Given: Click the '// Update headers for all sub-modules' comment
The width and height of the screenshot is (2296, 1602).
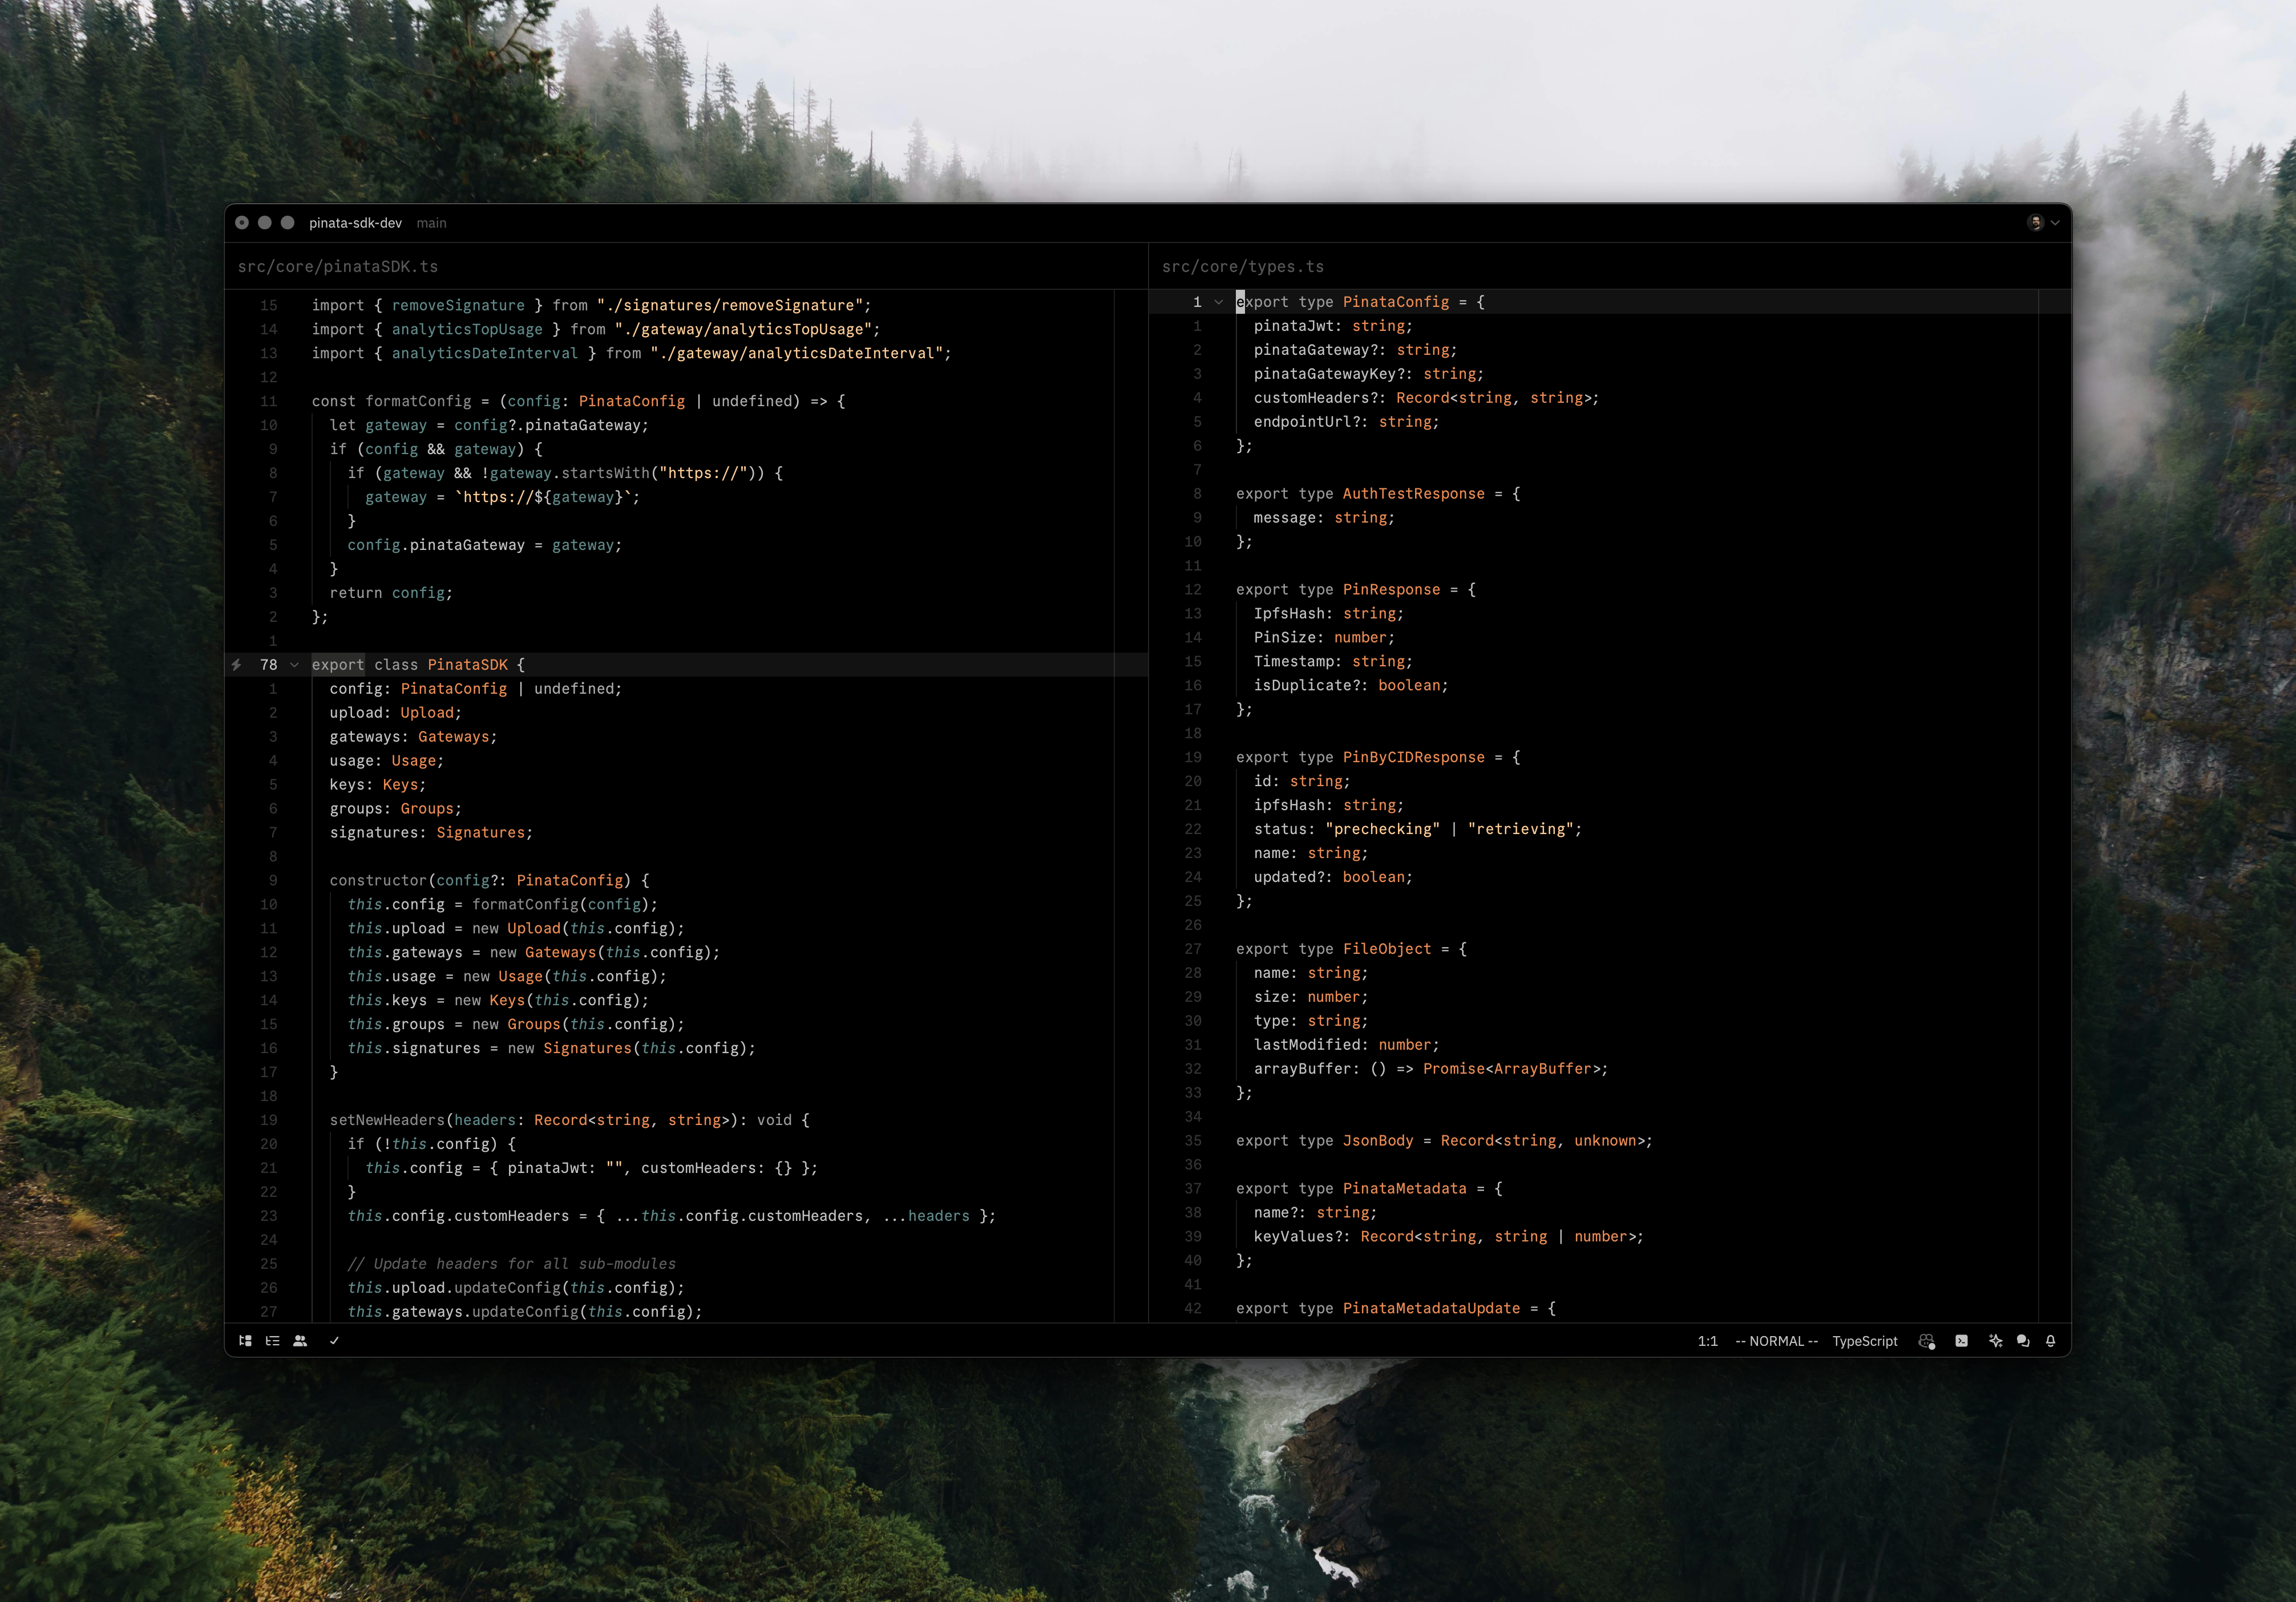Looking at the screenshot, I should (511, 1264).
